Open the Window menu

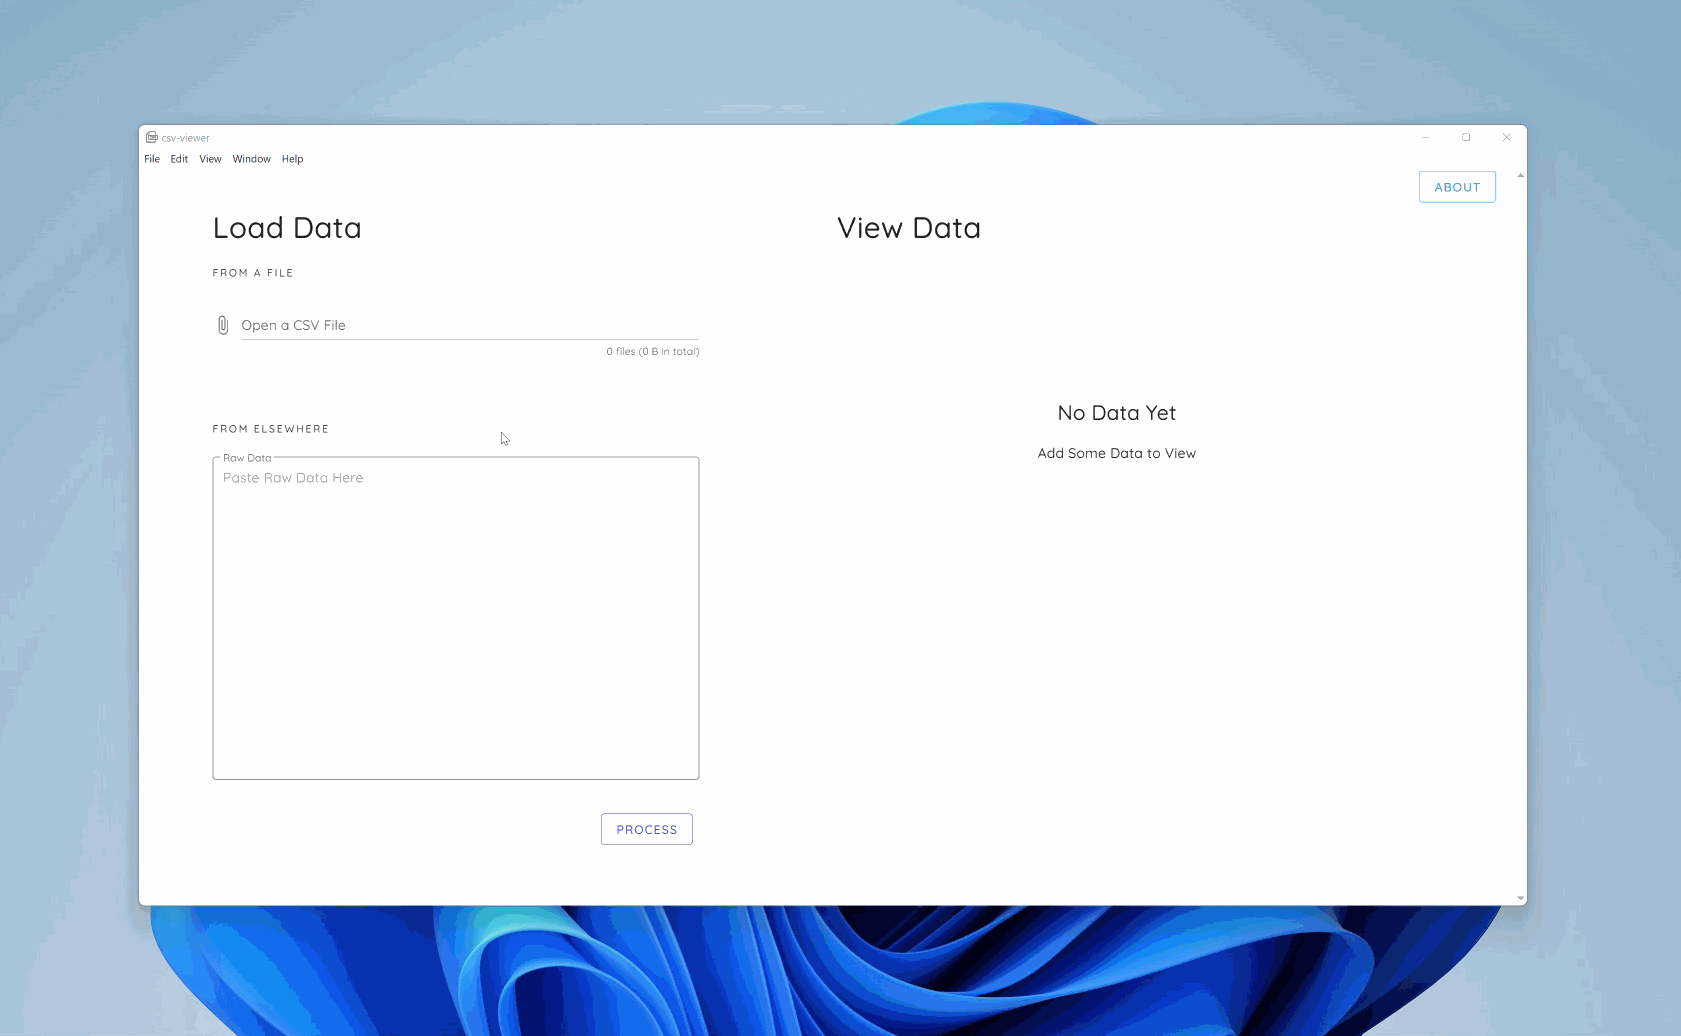[x=252, y=159]
